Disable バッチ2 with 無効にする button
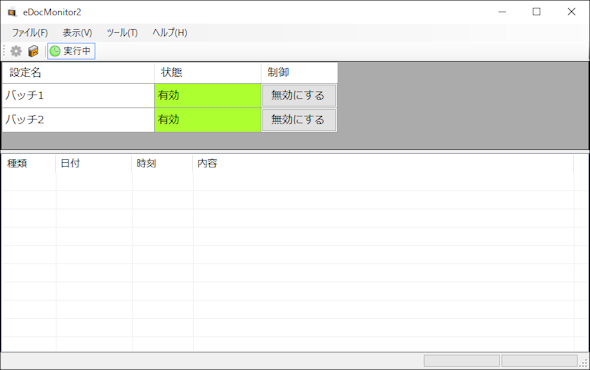Image resolution: width=590 pixels, height=370 pixels. (x=299, y=120)
